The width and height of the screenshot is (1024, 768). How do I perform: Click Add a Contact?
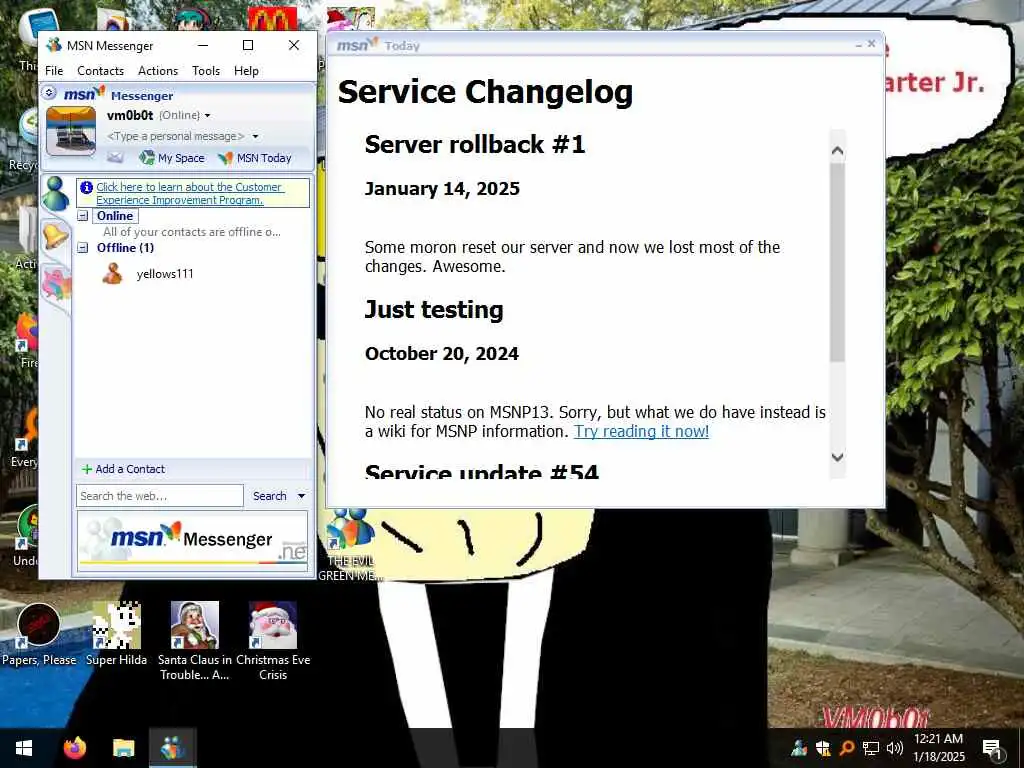pos(123,469)
